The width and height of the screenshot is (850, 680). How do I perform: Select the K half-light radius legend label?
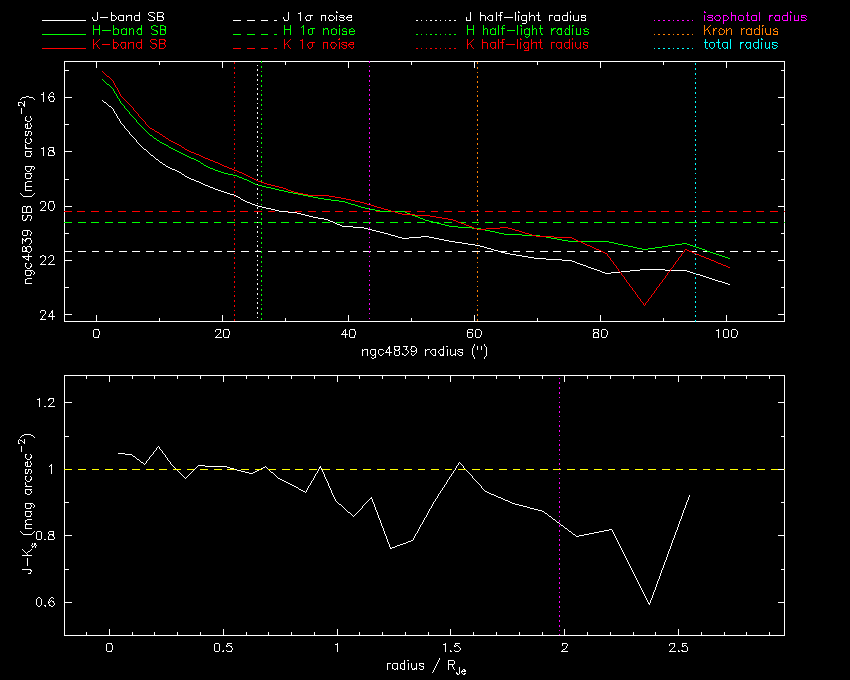point(527,45)
